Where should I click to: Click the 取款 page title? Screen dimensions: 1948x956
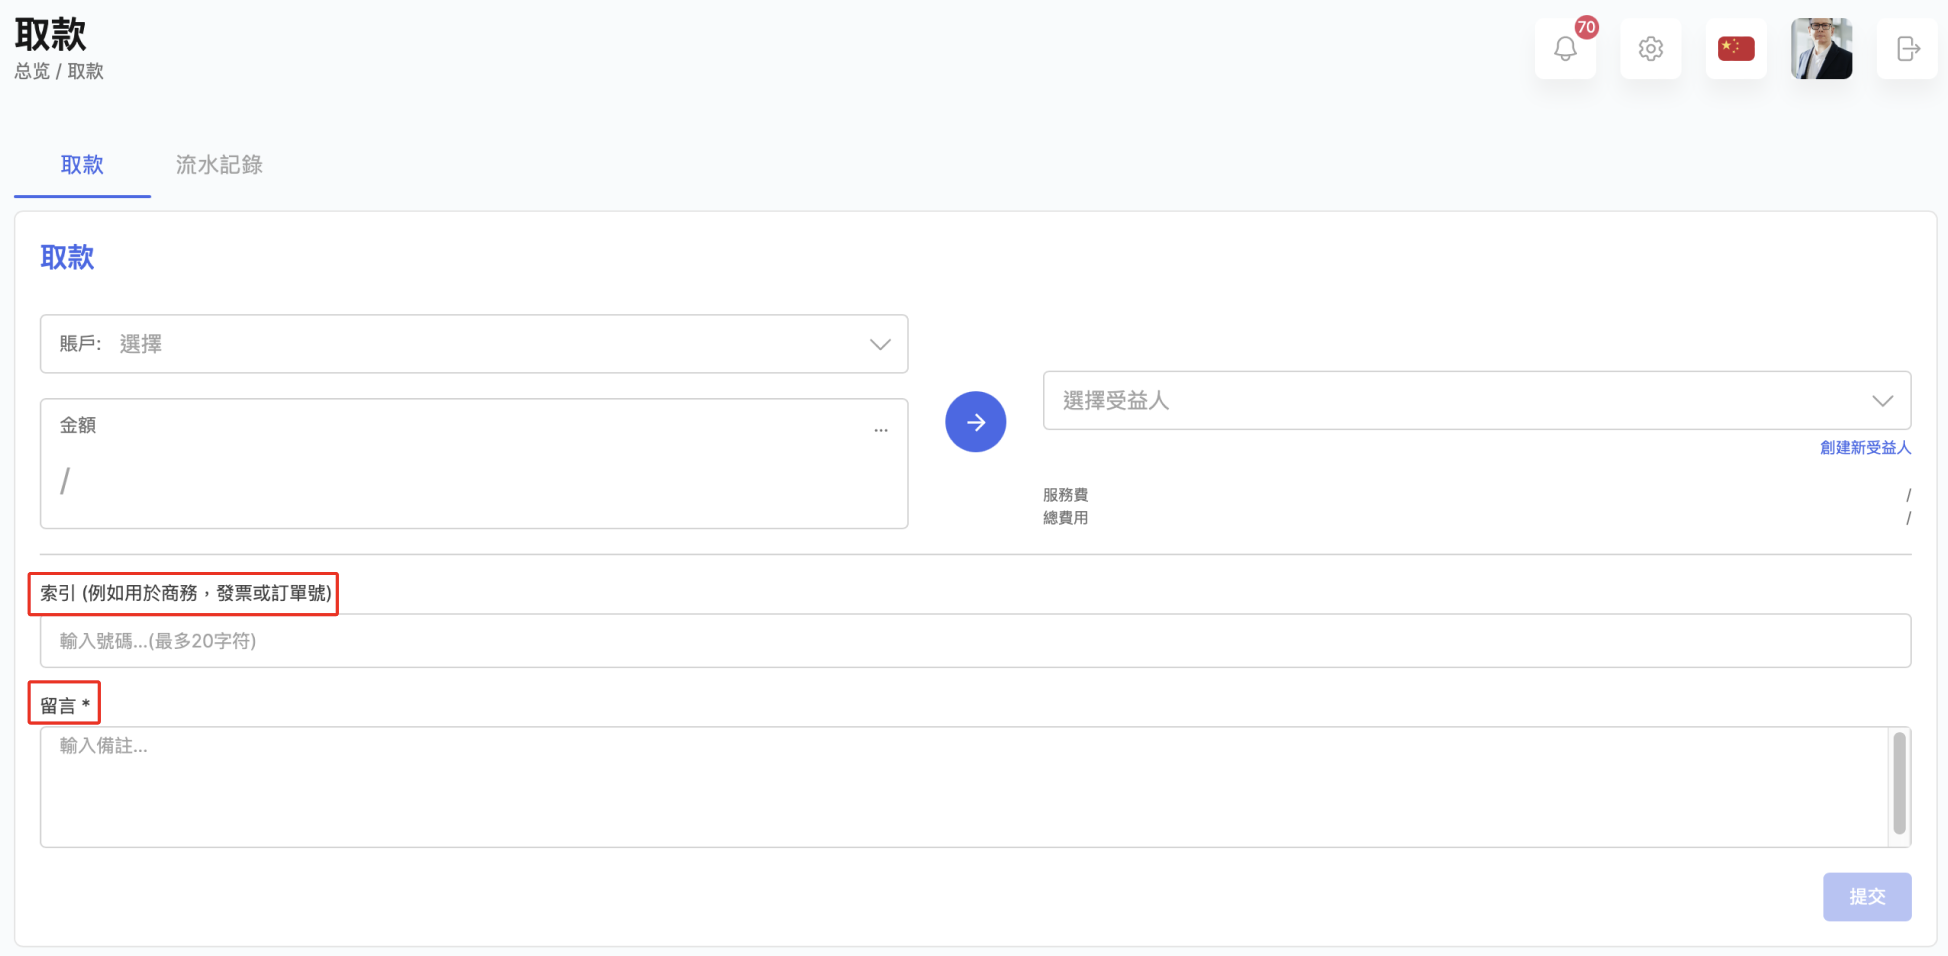[x=50, y=34]
